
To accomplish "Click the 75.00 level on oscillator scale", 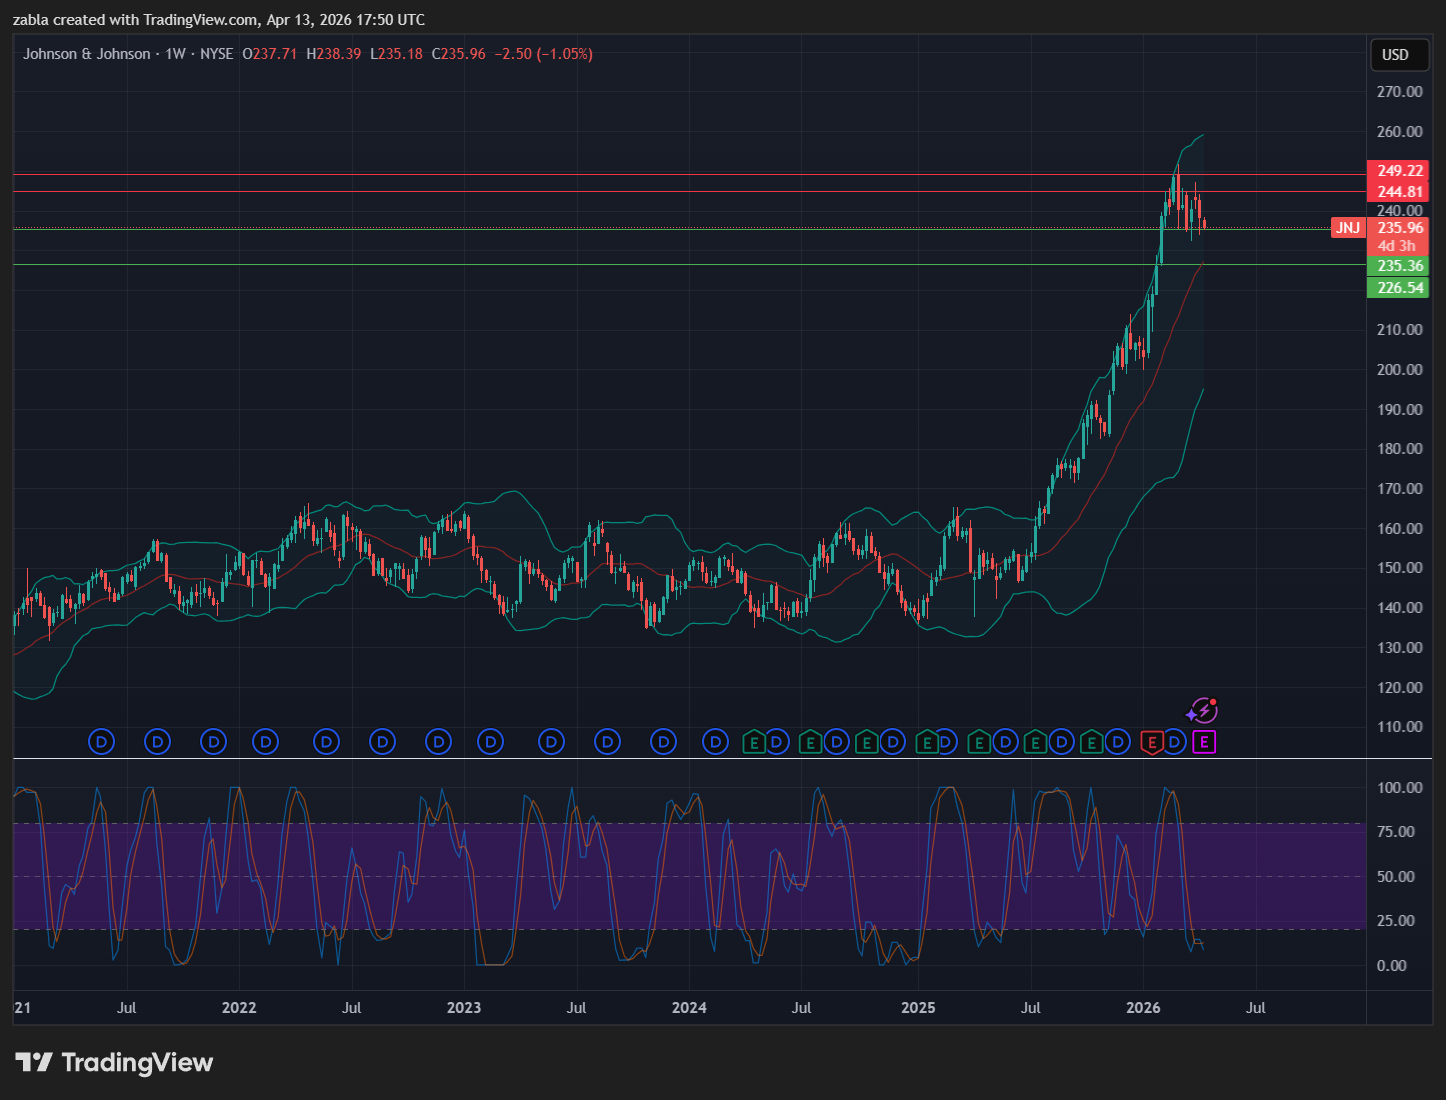I will pos(1395,832).
